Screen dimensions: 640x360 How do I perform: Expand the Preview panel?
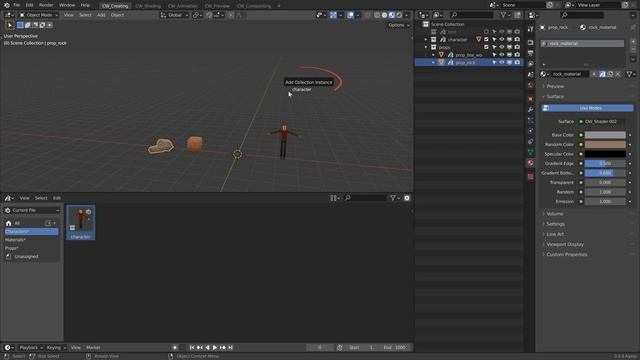click(x=555, y=87)
